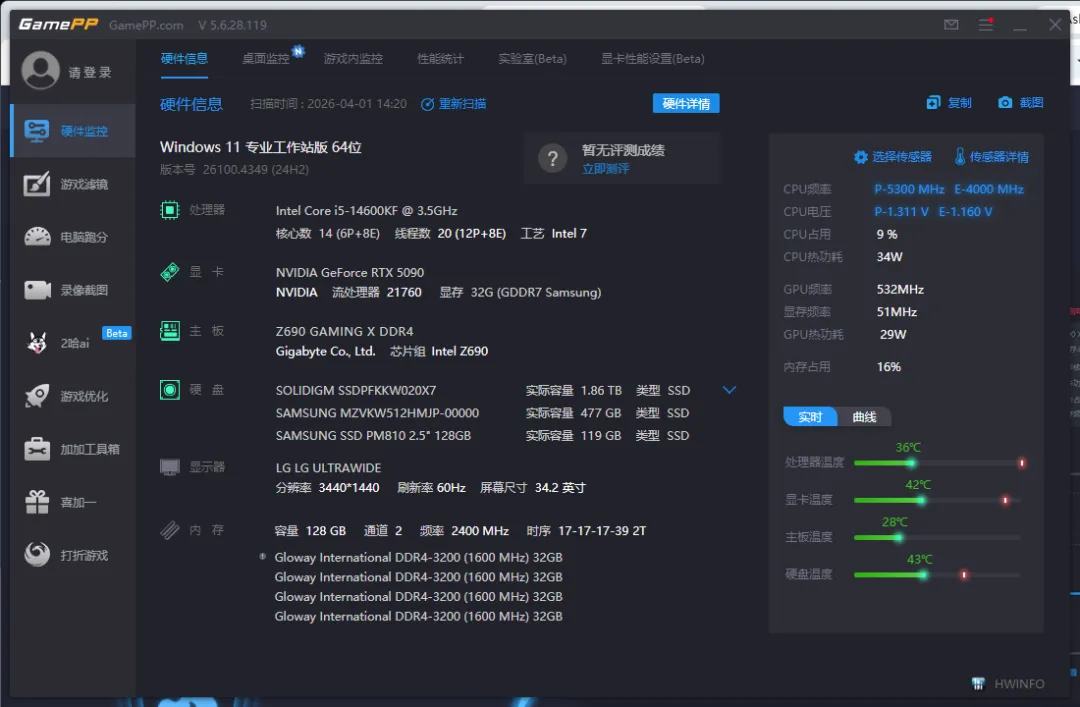Screen dimensions: 1080x707
Task: Switch to the 显卡性能设置(Beta) tab
Action: tap(652, 59)
